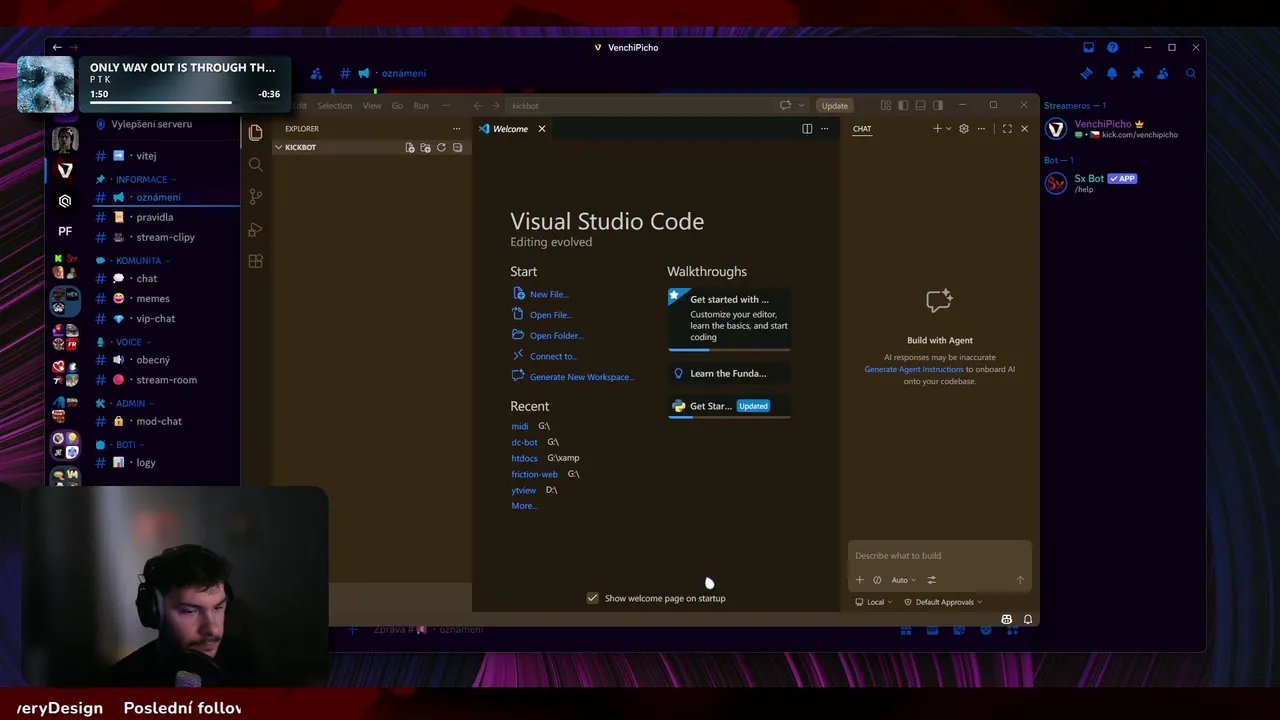Screen dimensions: 1280x720
Task: Collapse all folders in KICKBOT explorer
Action: 457,147
